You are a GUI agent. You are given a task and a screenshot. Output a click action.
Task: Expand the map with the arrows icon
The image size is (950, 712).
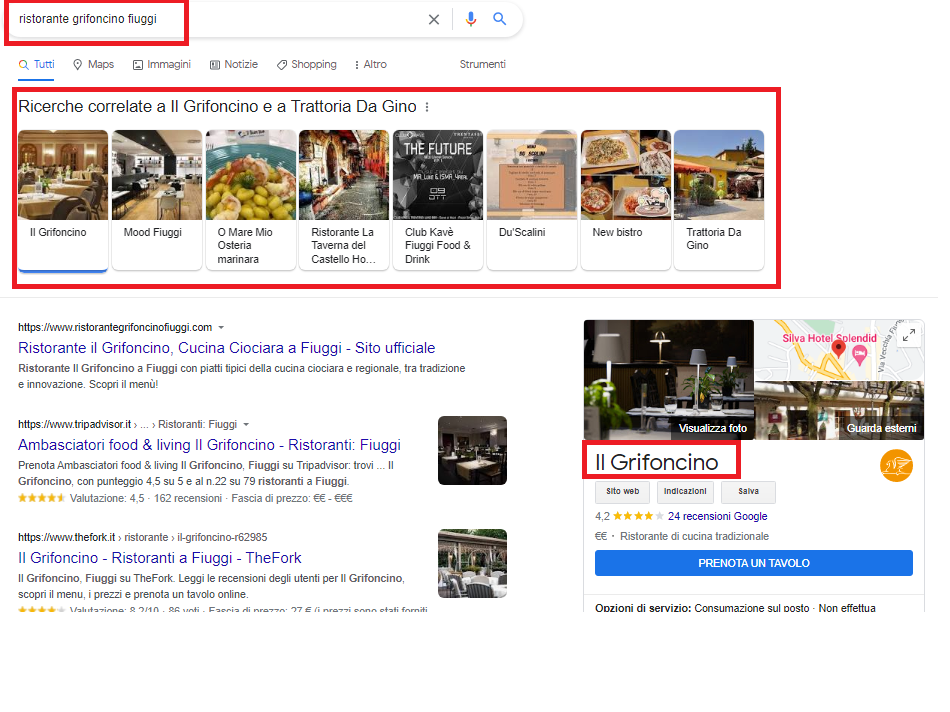point(909,334)
